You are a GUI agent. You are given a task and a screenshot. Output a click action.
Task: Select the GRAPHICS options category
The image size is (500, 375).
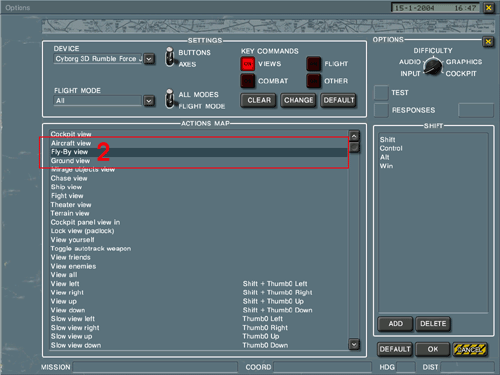click(x=464, y=62)
